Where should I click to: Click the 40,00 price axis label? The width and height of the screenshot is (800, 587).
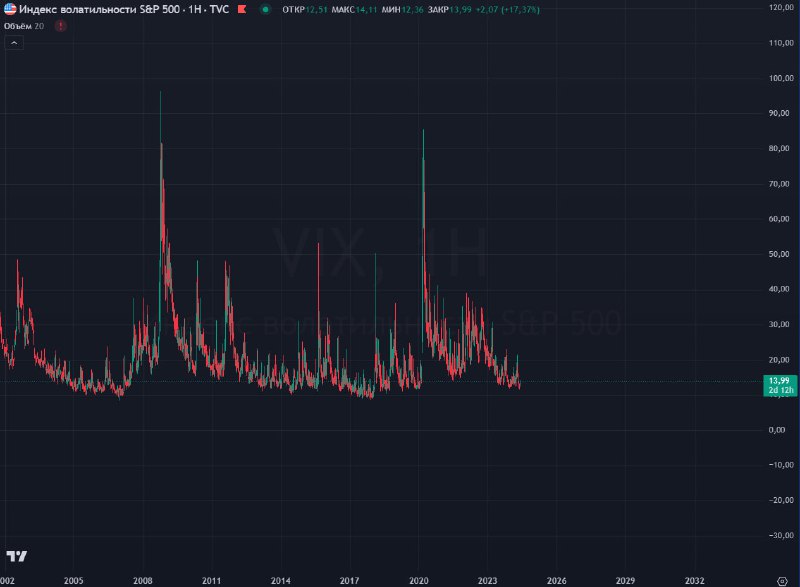pos(779,289)
